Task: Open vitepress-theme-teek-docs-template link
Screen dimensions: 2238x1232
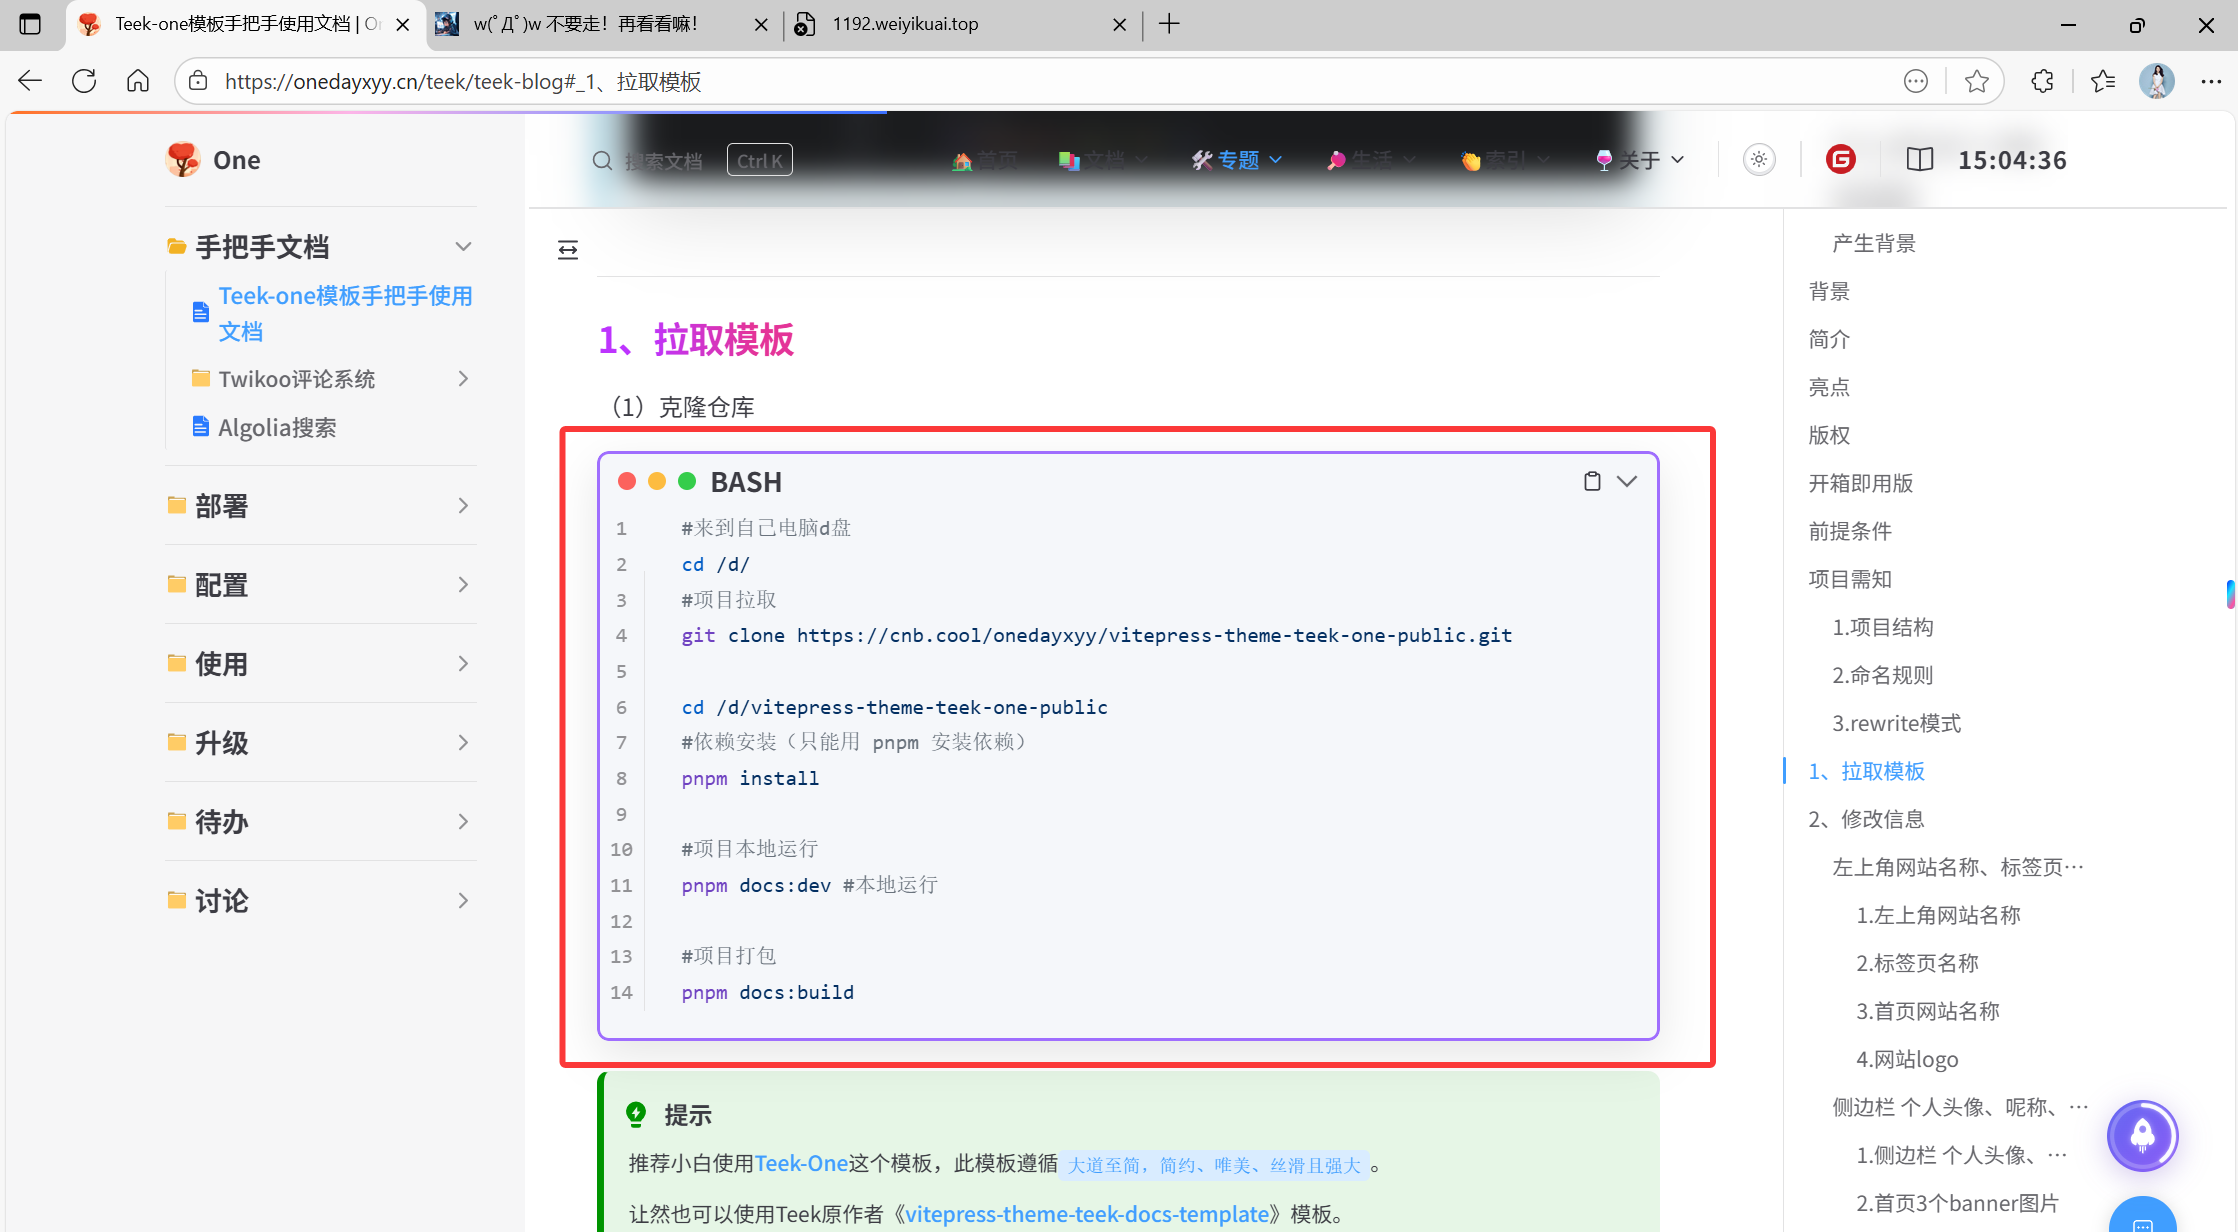Action: [x=1087, y=1214]
